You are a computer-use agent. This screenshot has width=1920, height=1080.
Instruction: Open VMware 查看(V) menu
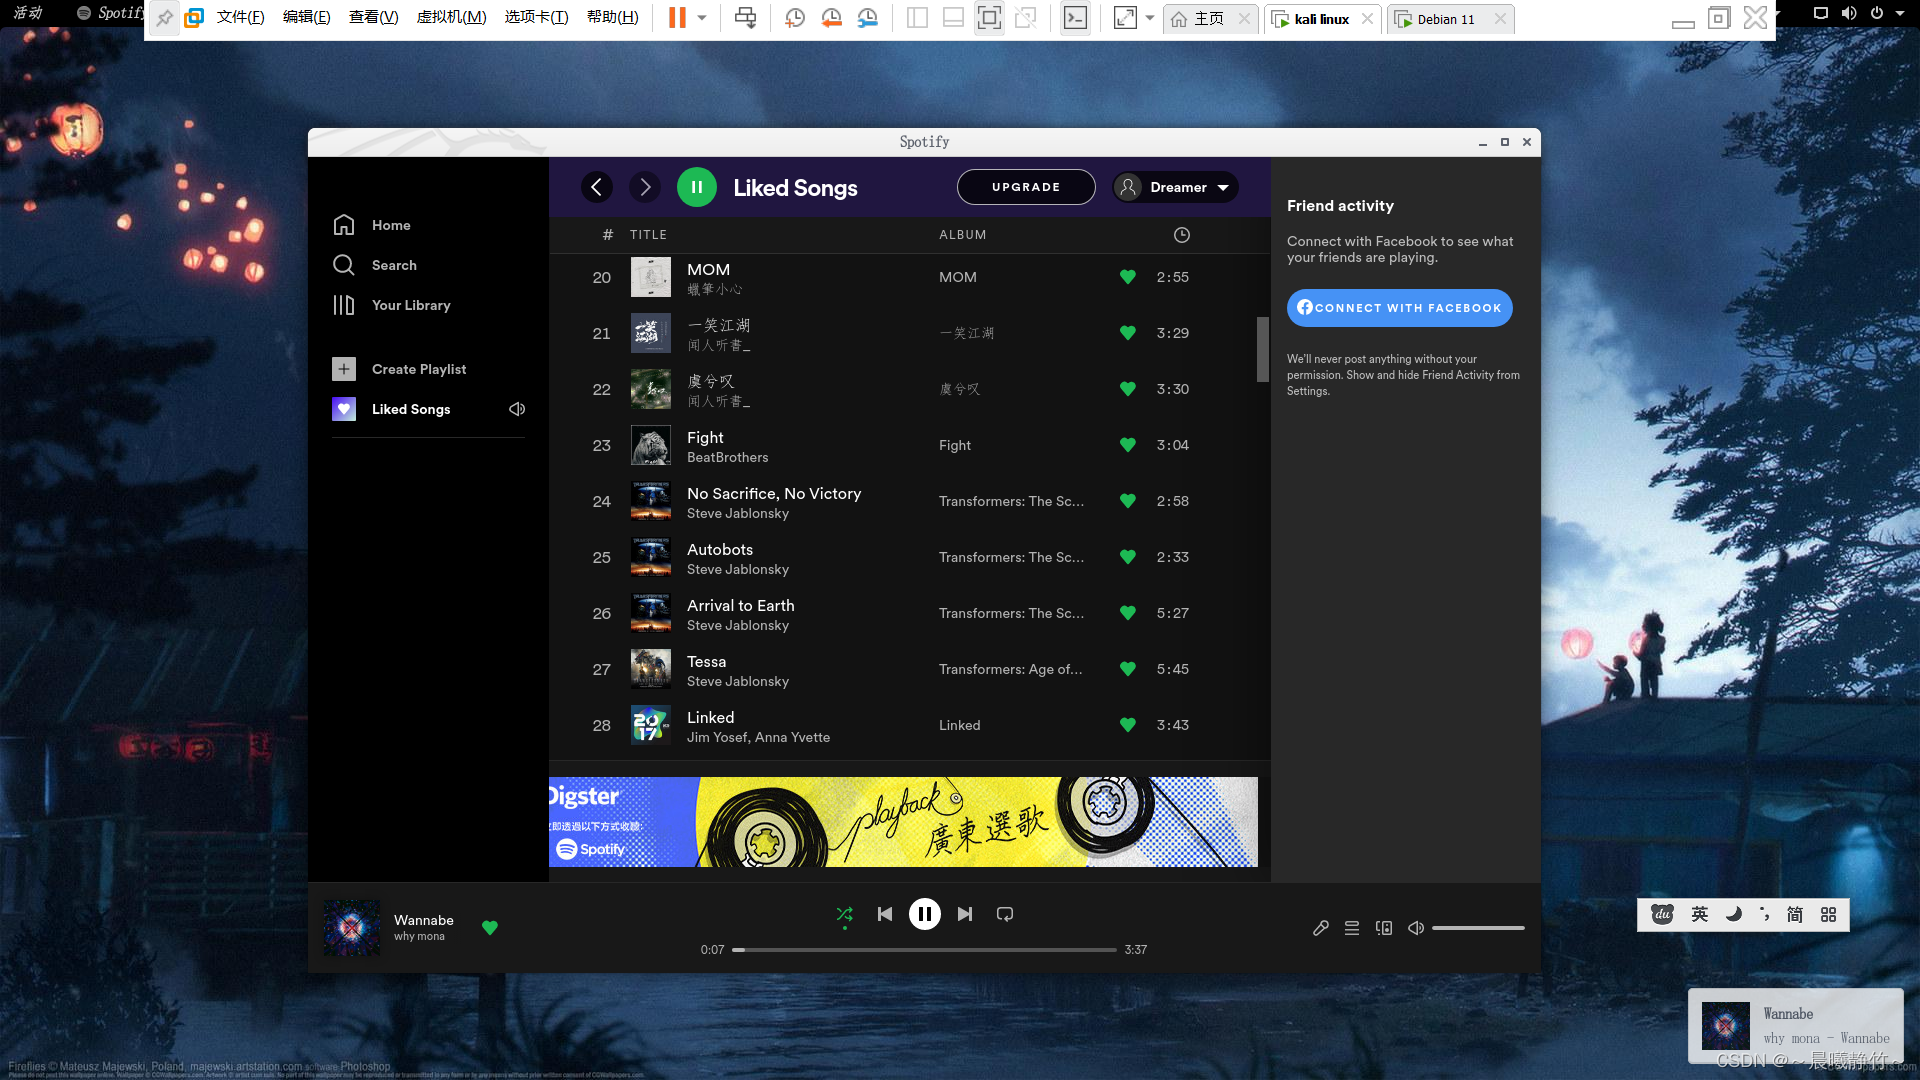click(x=374, y=18)
